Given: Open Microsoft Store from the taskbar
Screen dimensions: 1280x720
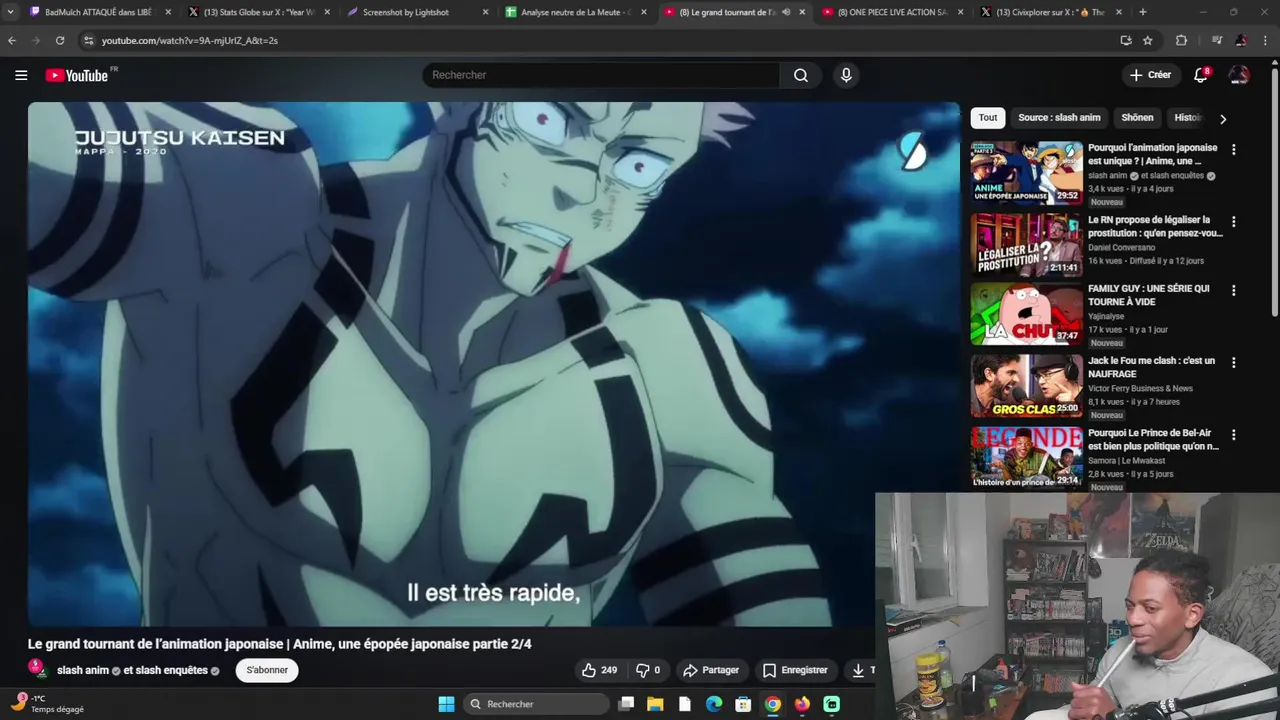Looking at the screenshot, I should [743, 704].
